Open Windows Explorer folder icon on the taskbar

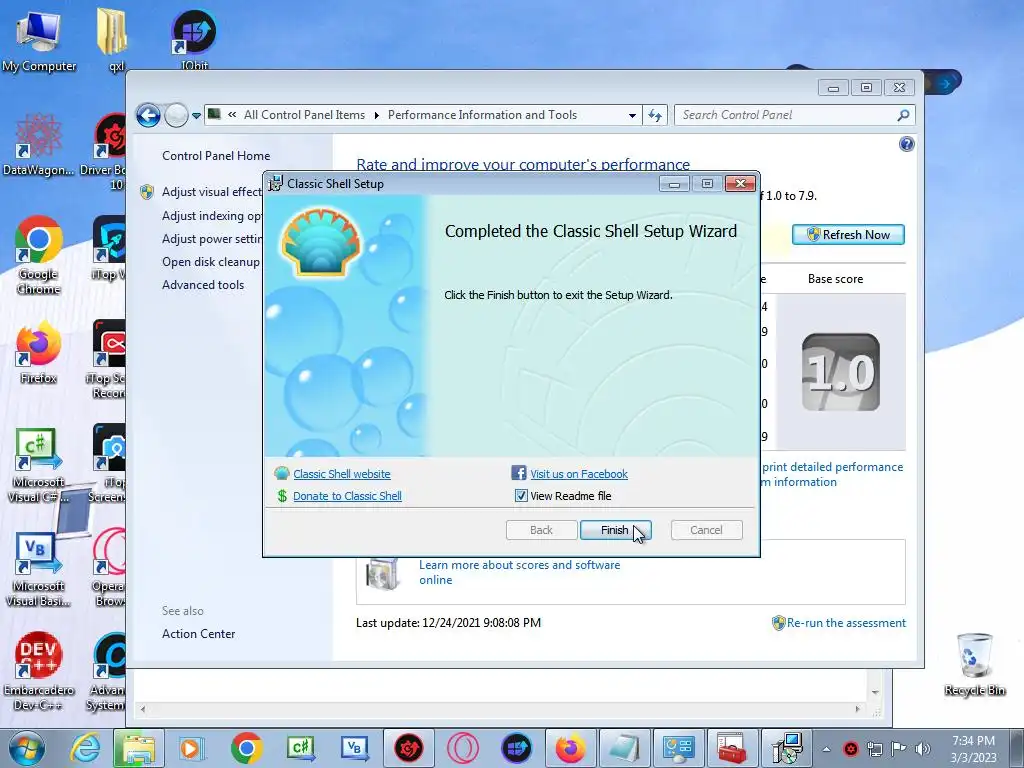(x=138, y=748)
